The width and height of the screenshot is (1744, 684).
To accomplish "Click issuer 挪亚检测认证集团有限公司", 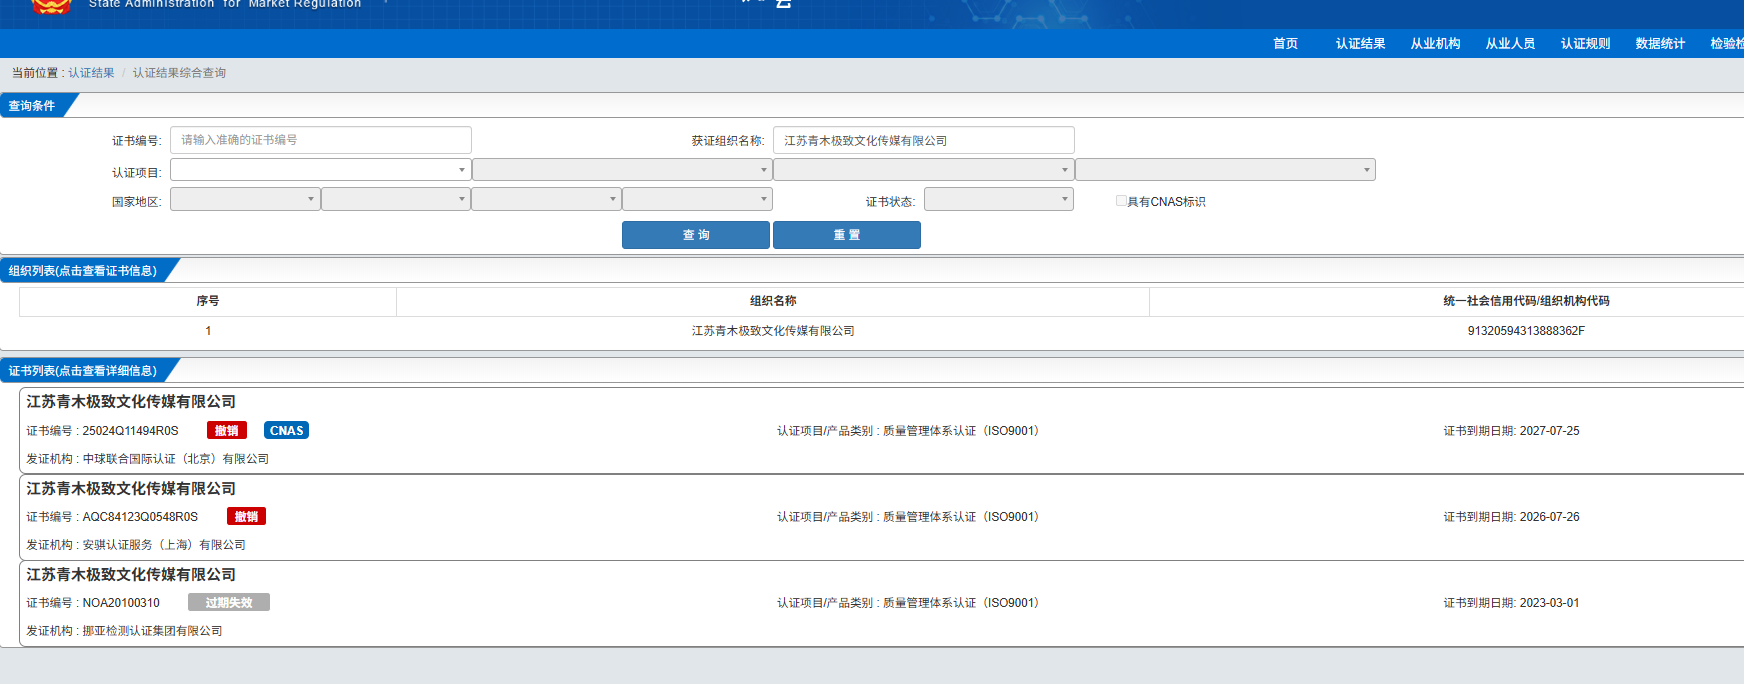I will click(152, 631).
